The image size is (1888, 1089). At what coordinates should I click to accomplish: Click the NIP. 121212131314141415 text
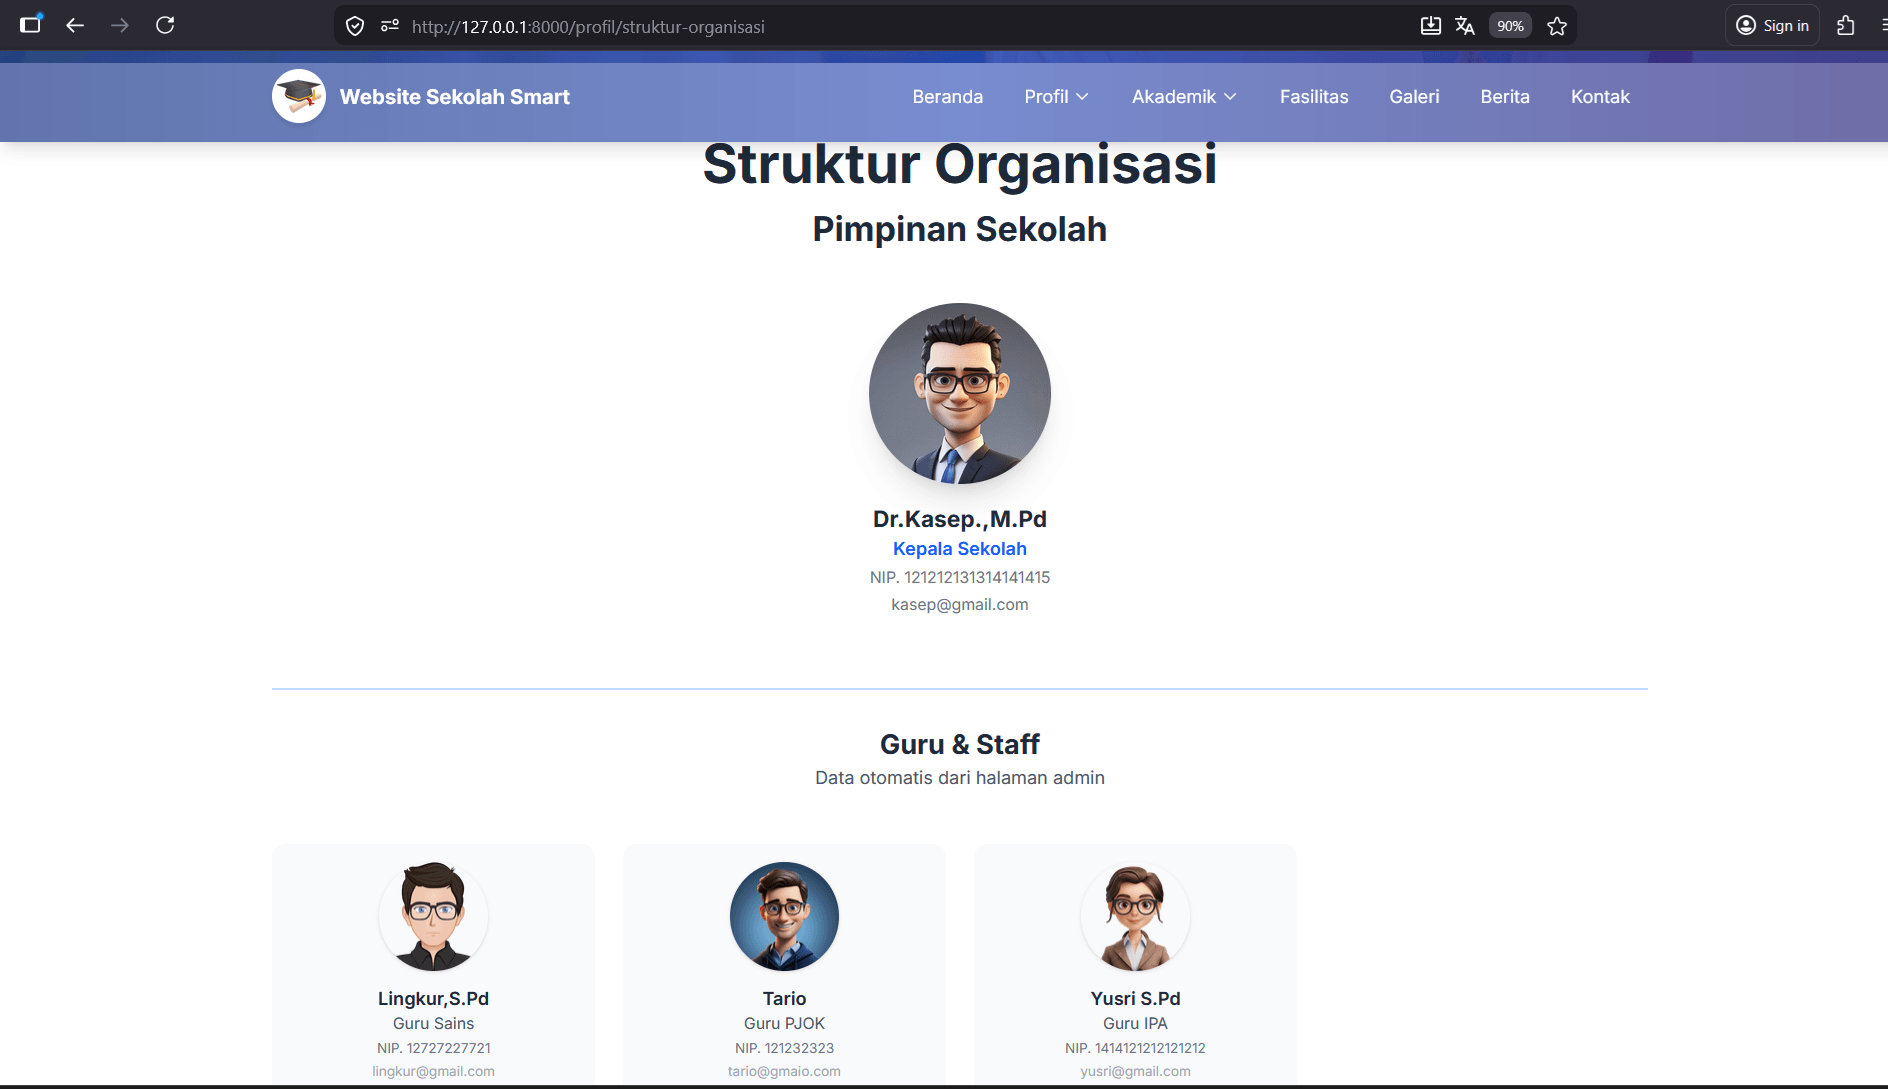[960, 578]
